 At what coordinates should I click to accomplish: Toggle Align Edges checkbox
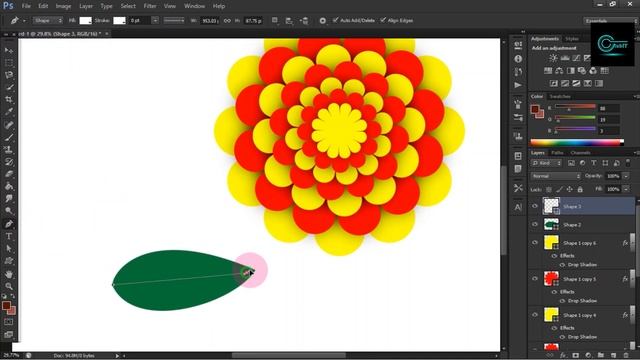383,20
